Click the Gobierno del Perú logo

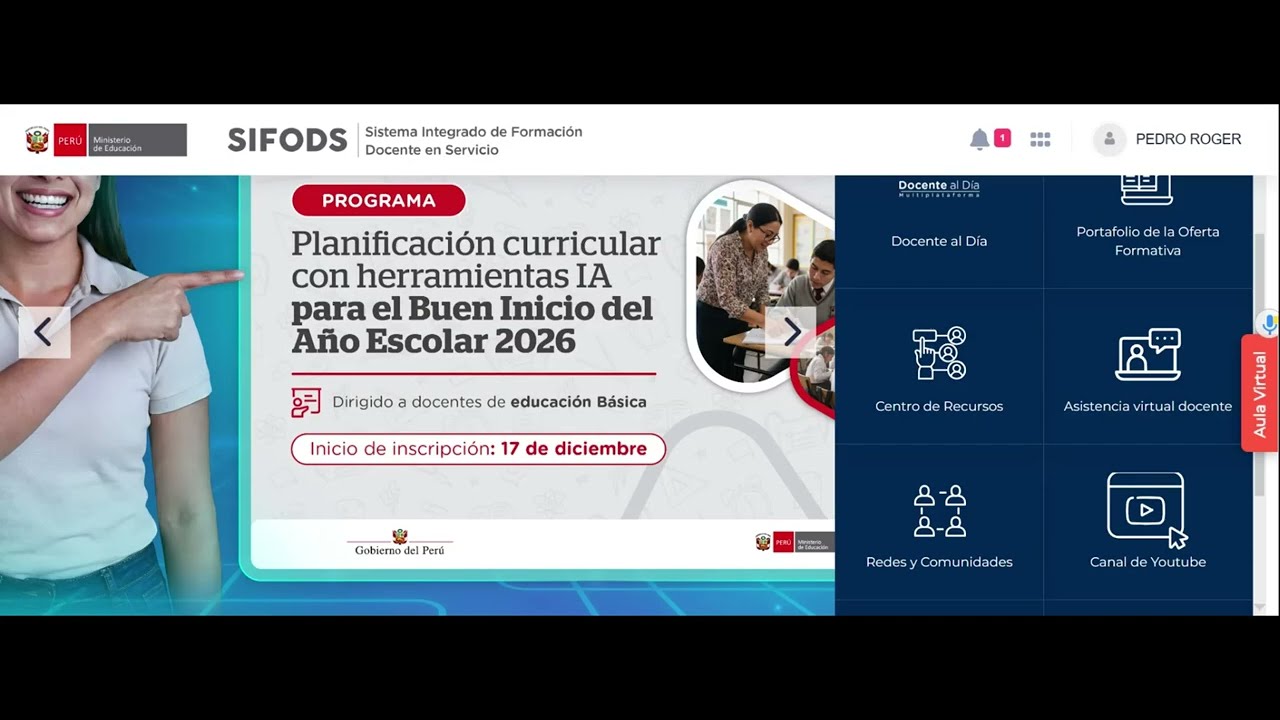coord(400,543)
